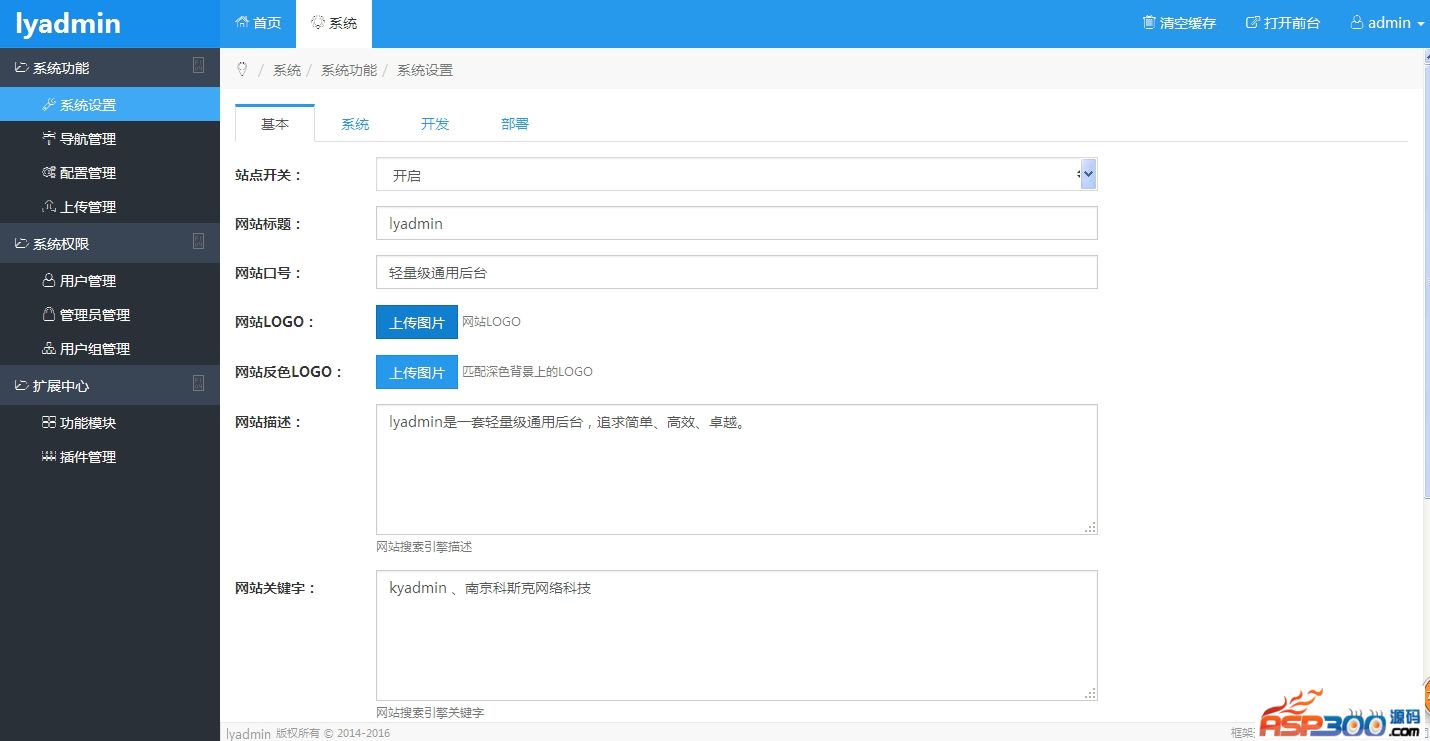Image resolution: width=1430 pixels, height=741 pixels.
Task: Click 上传图片 button for 网站LOGO
Action: [417, 322]
